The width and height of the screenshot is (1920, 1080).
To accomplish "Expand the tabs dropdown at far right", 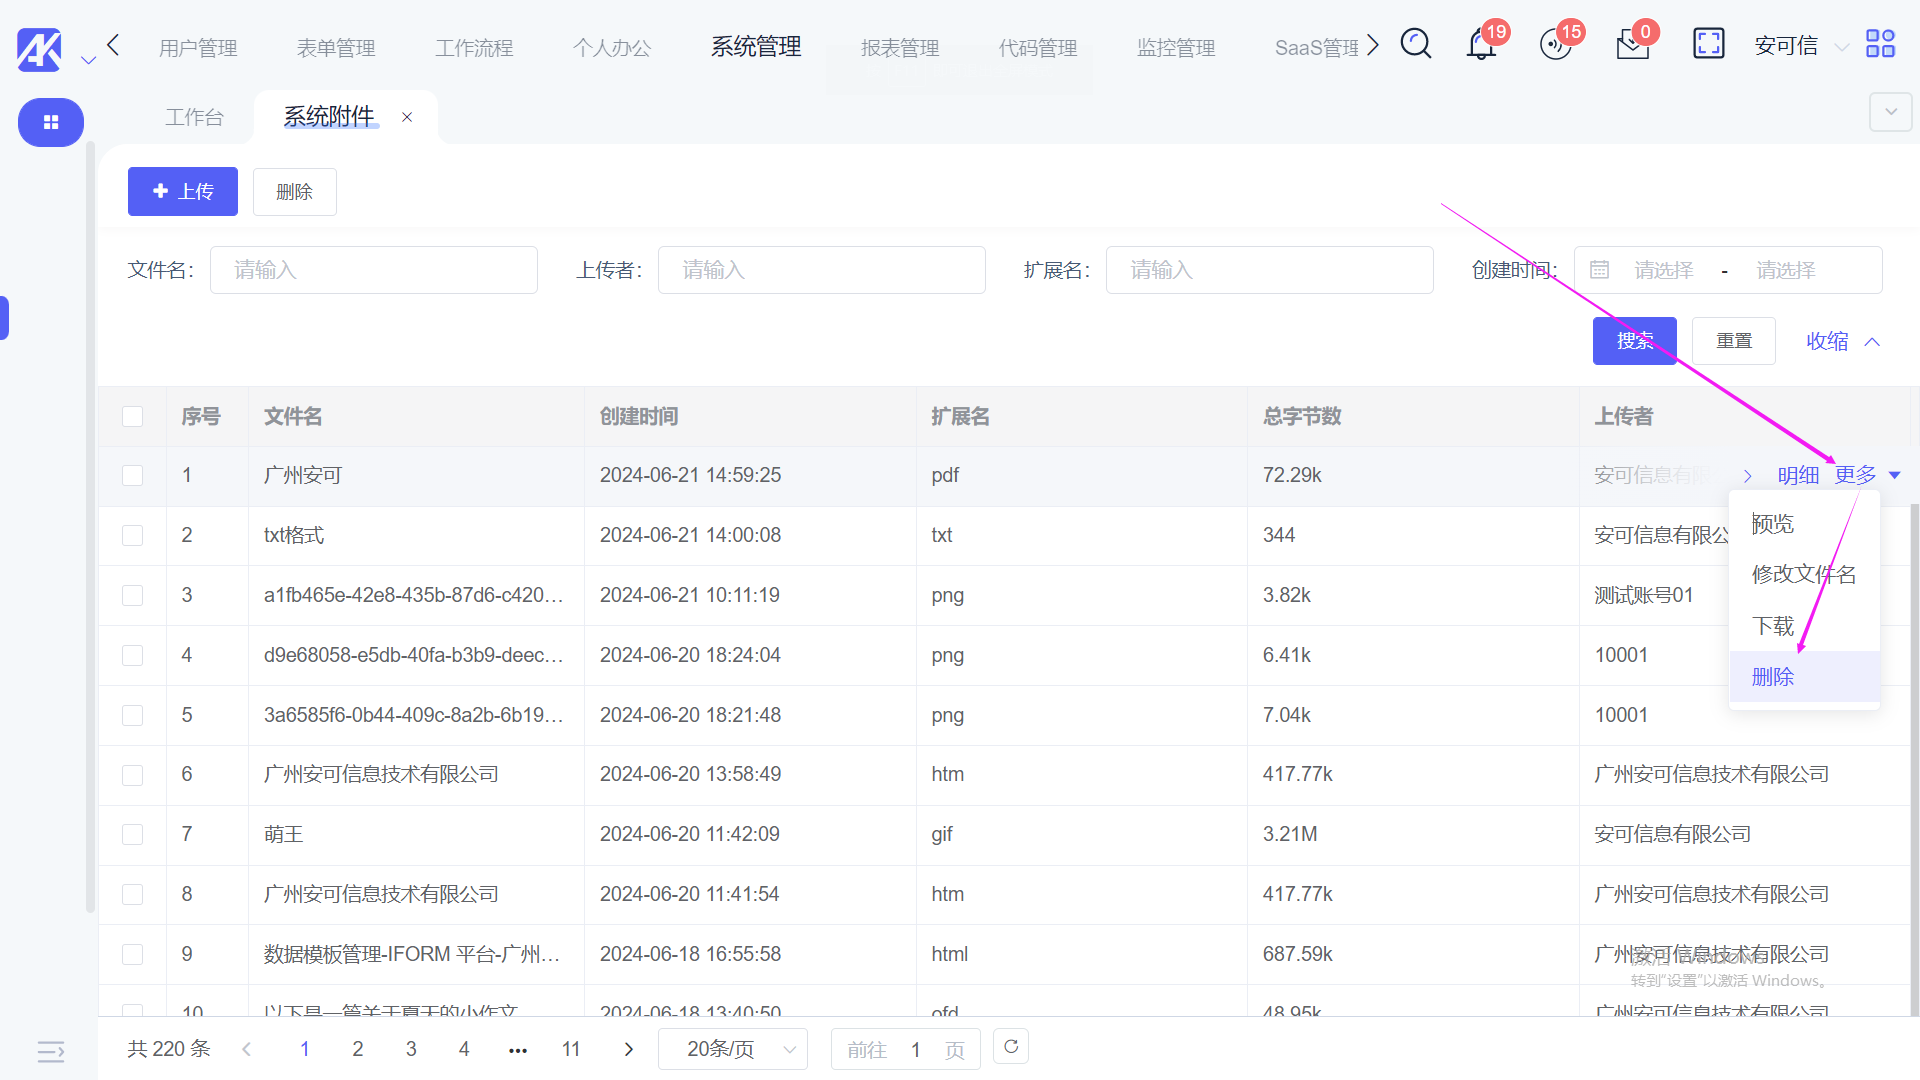I will coord(1890,112).
